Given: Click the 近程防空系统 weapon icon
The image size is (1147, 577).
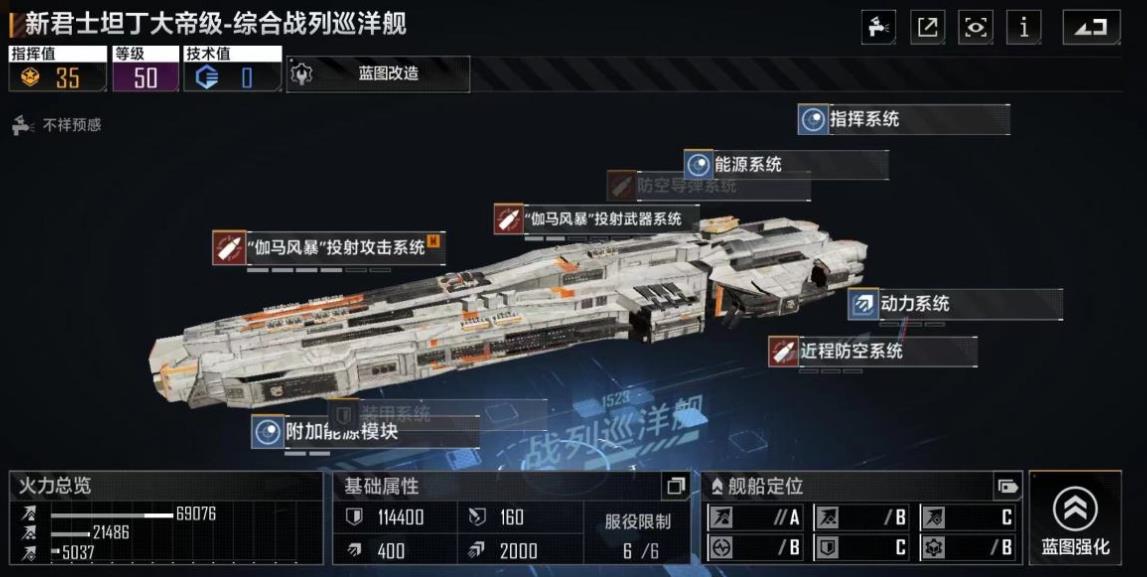Looking at the screenshot, I should point(783,351).
